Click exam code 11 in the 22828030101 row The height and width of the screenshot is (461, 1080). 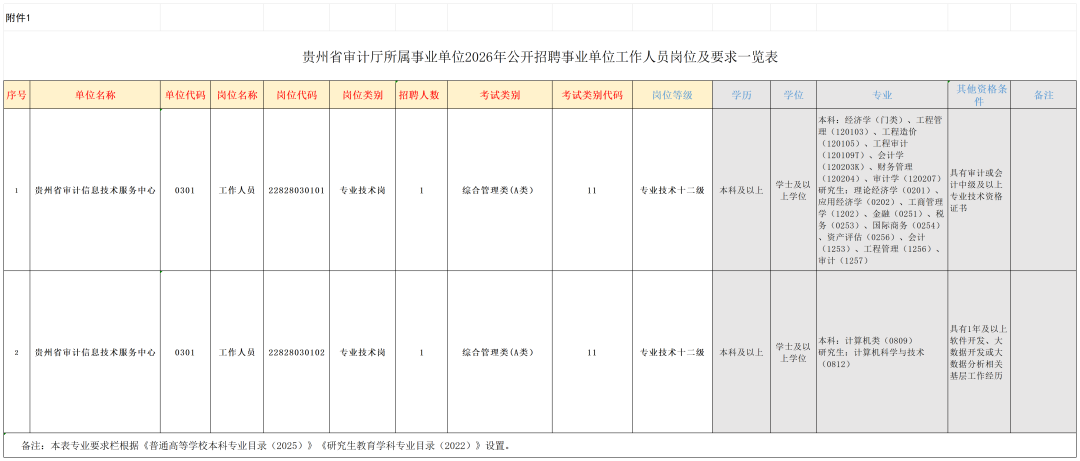coord(592,190)
